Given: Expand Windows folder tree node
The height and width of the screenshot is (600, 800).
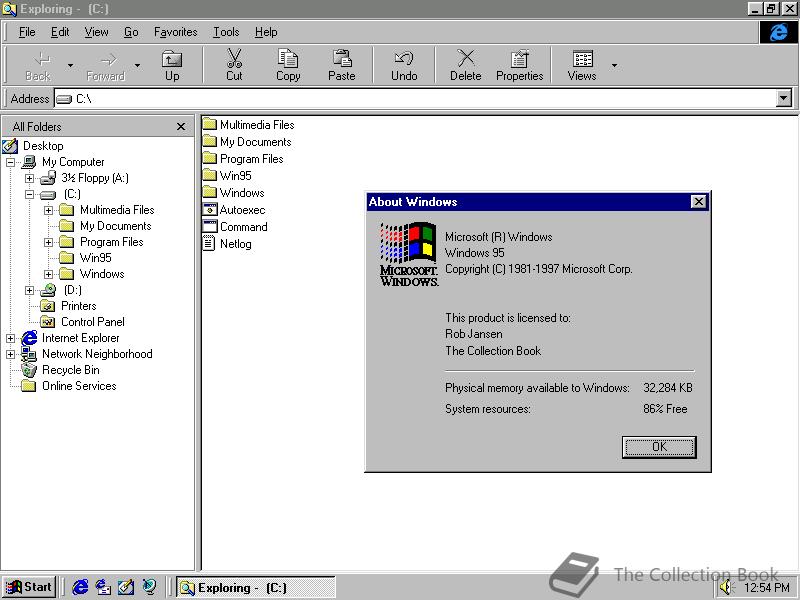Looking at the screenshot, I should [x=48, y=274].
